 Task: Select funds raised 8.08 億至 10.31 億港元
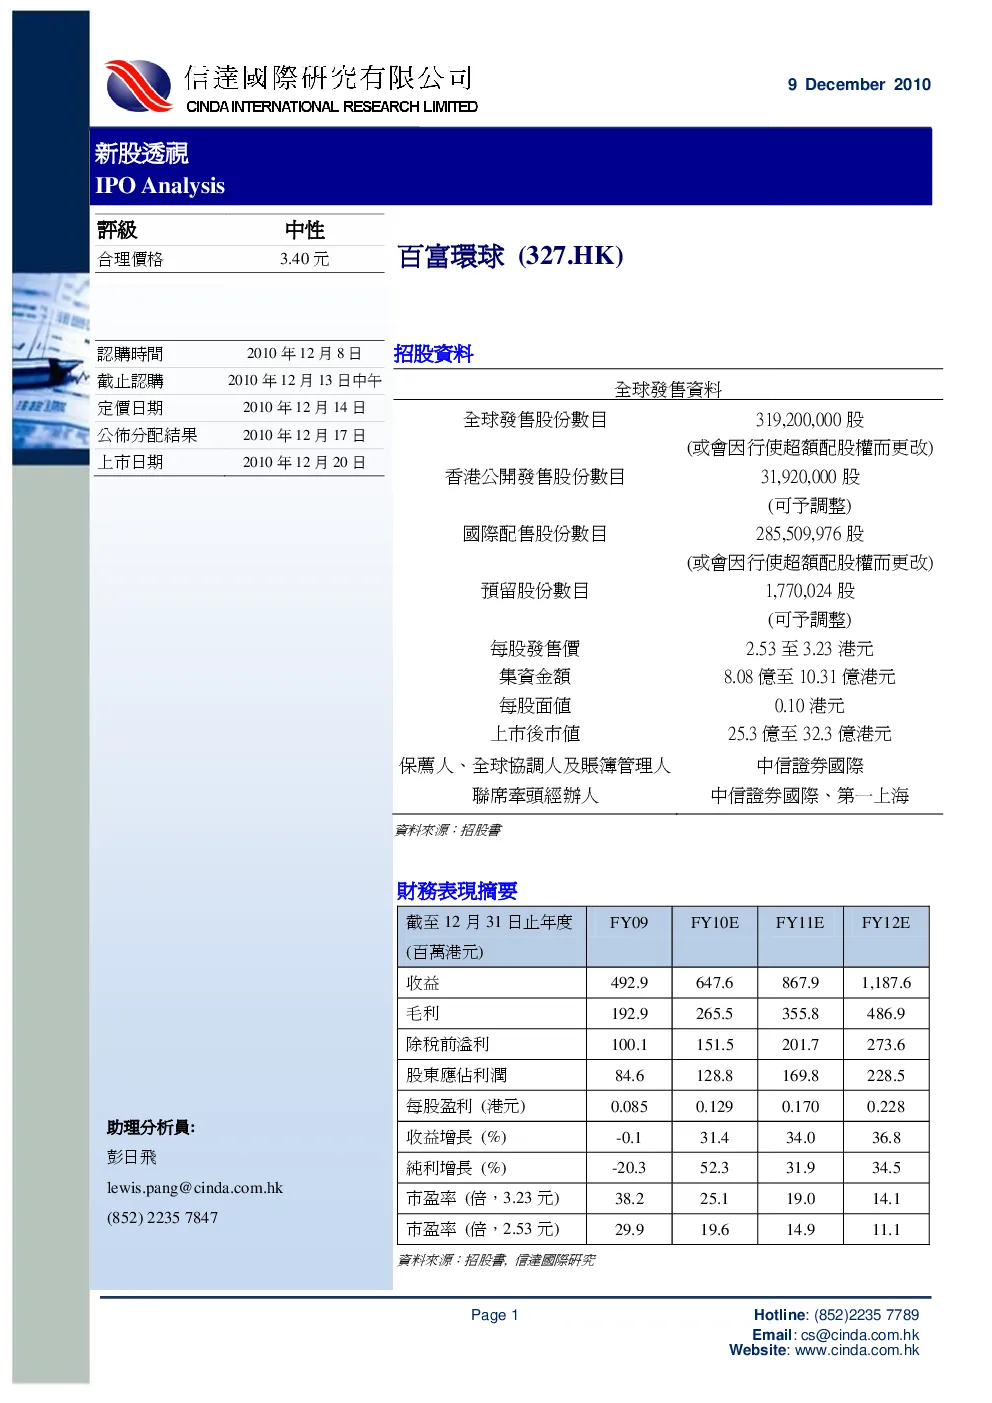click(810, 677)
